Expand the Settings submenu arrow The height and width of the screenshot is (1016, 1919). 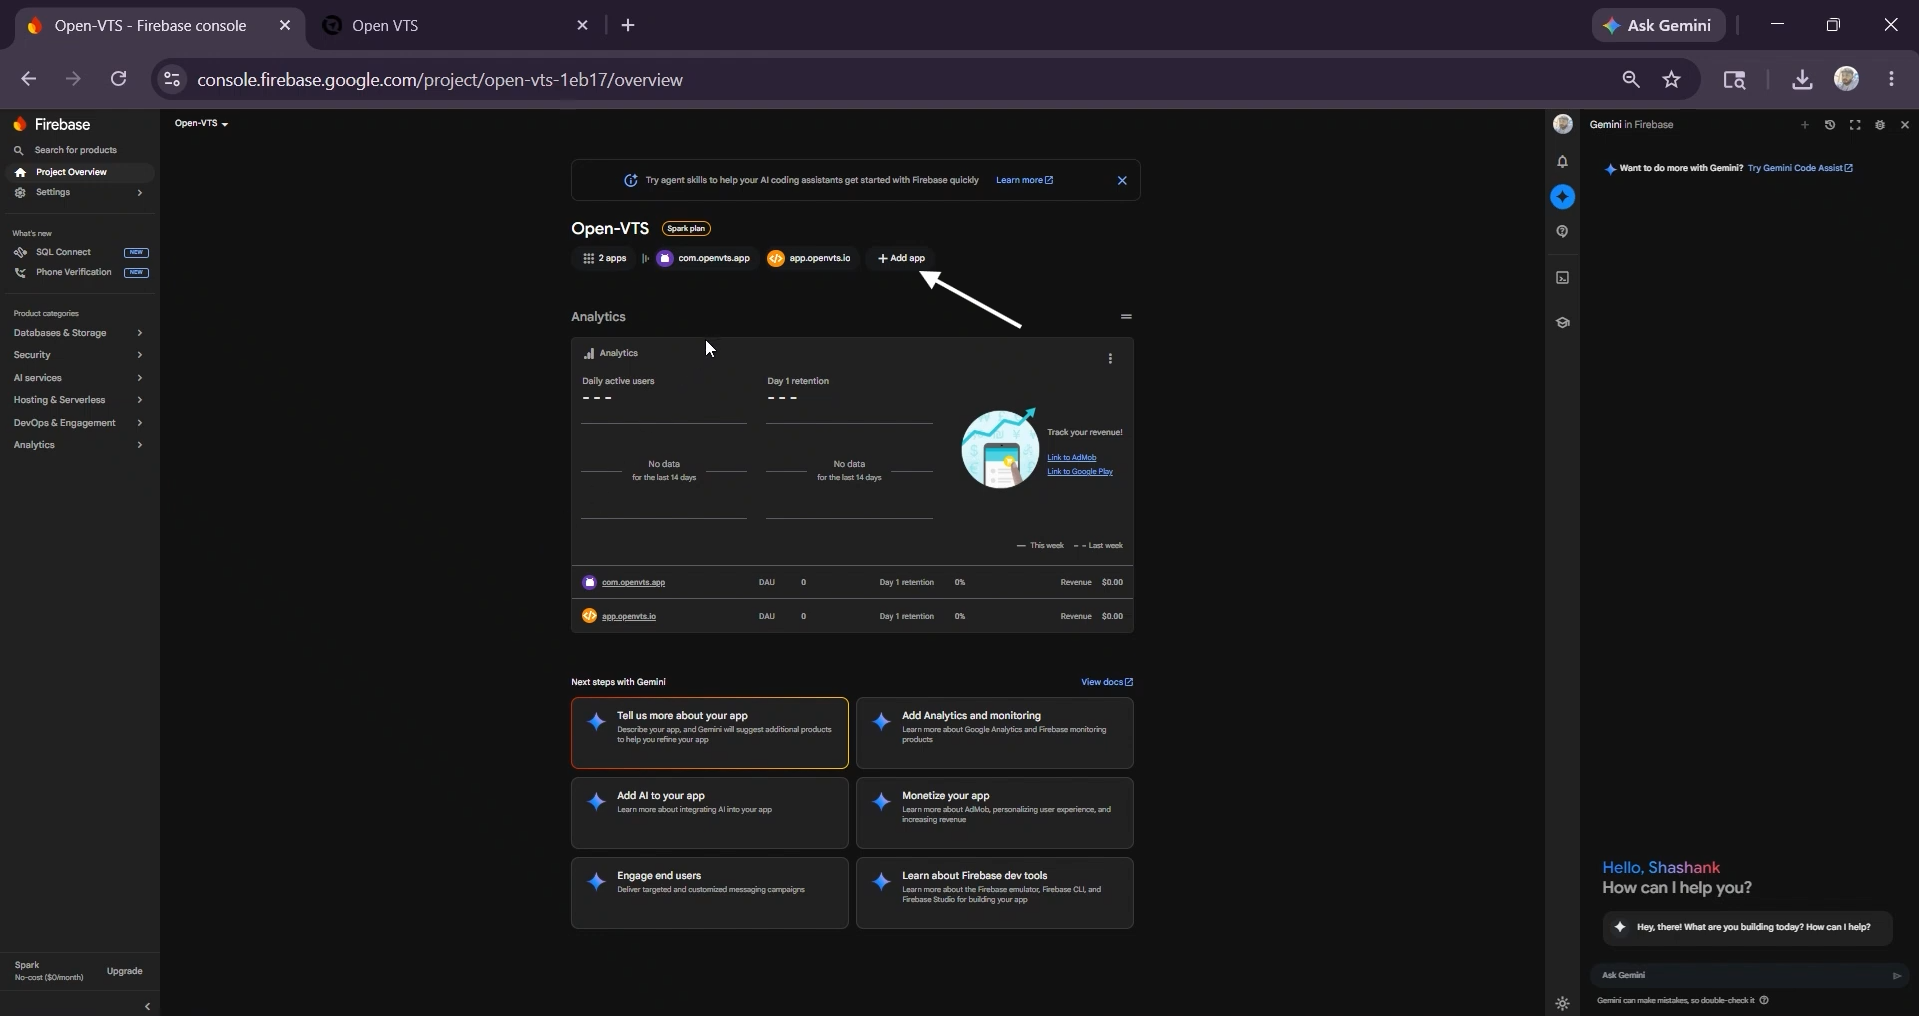(x=140, y=193)
